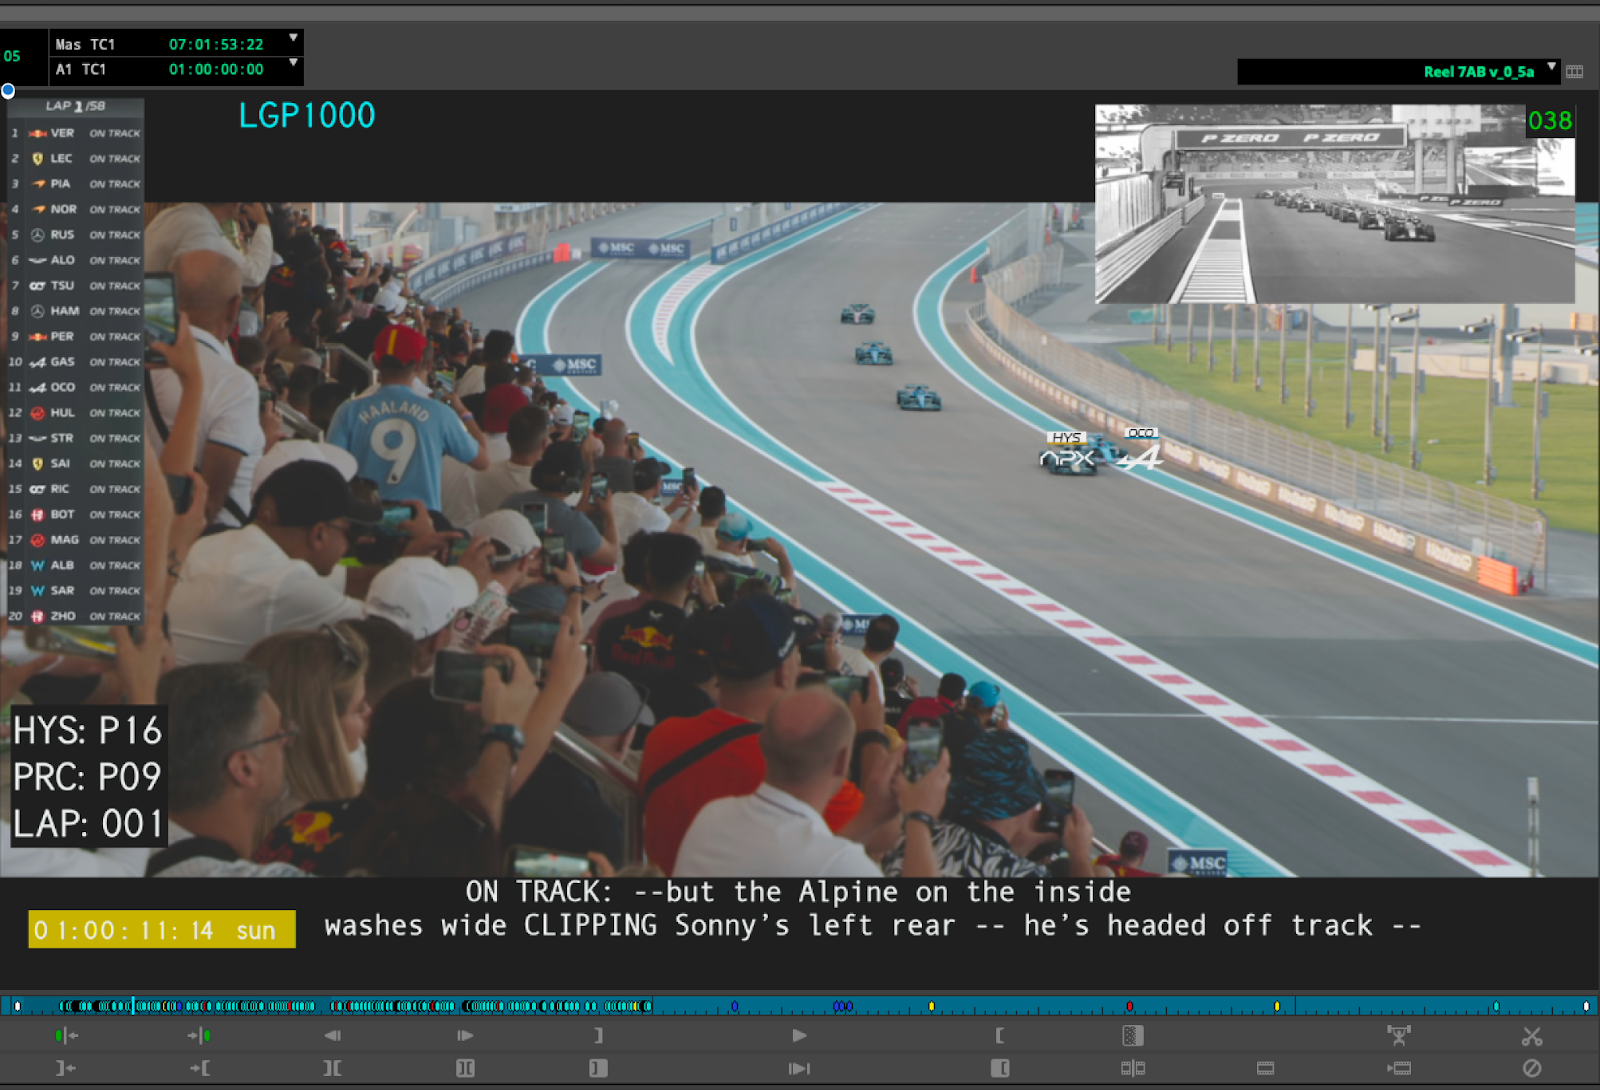This screenshot has width=1600, height=1090.
Task: Click the A1 timecode 01:00:00:00
Action: (216, 69)
